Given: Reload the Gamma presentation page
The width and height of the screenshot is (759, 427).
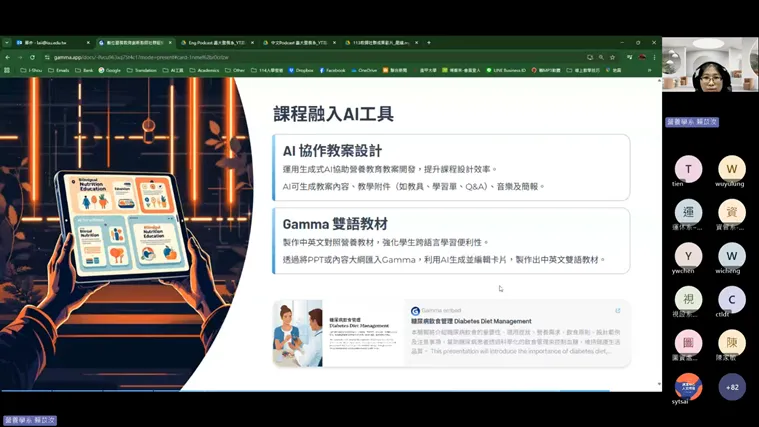Looking at the screenshot, I should (32, 57).
